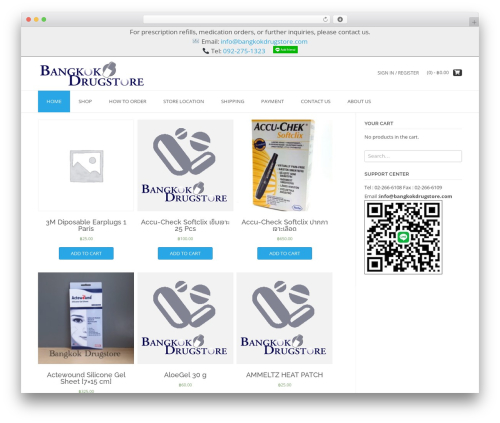Open the Home menu item
The height and width of the screenshot is (423, 500).
[54, 101]
